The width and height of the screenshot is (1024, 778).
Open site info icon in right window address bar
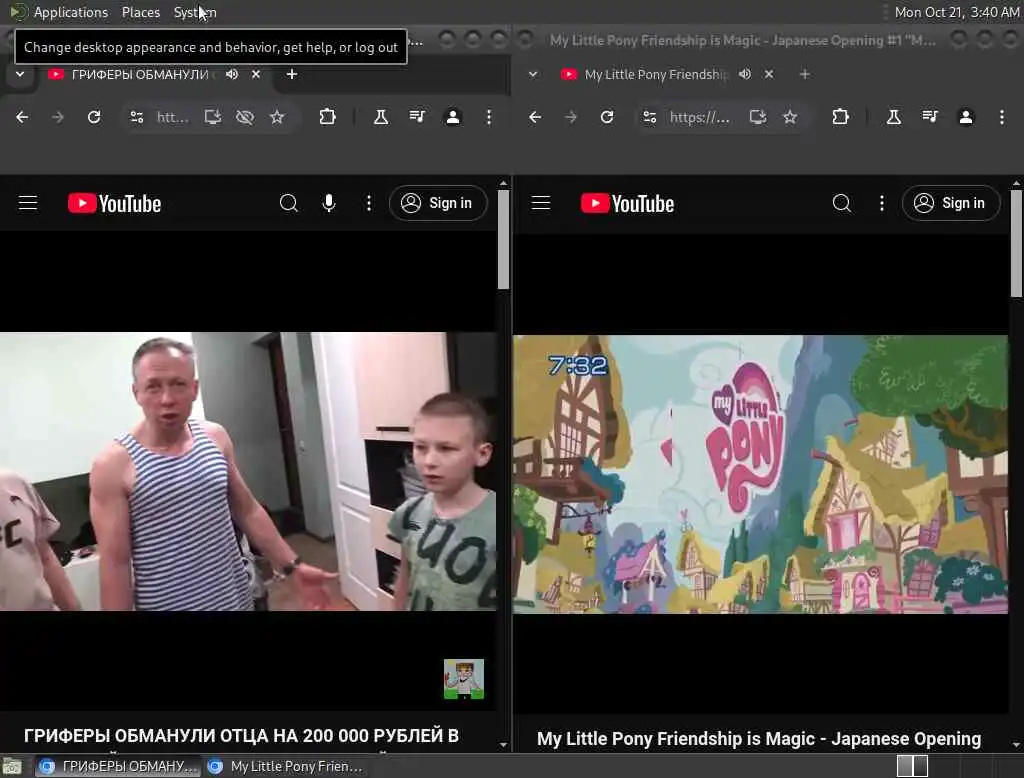pos(650,117)
